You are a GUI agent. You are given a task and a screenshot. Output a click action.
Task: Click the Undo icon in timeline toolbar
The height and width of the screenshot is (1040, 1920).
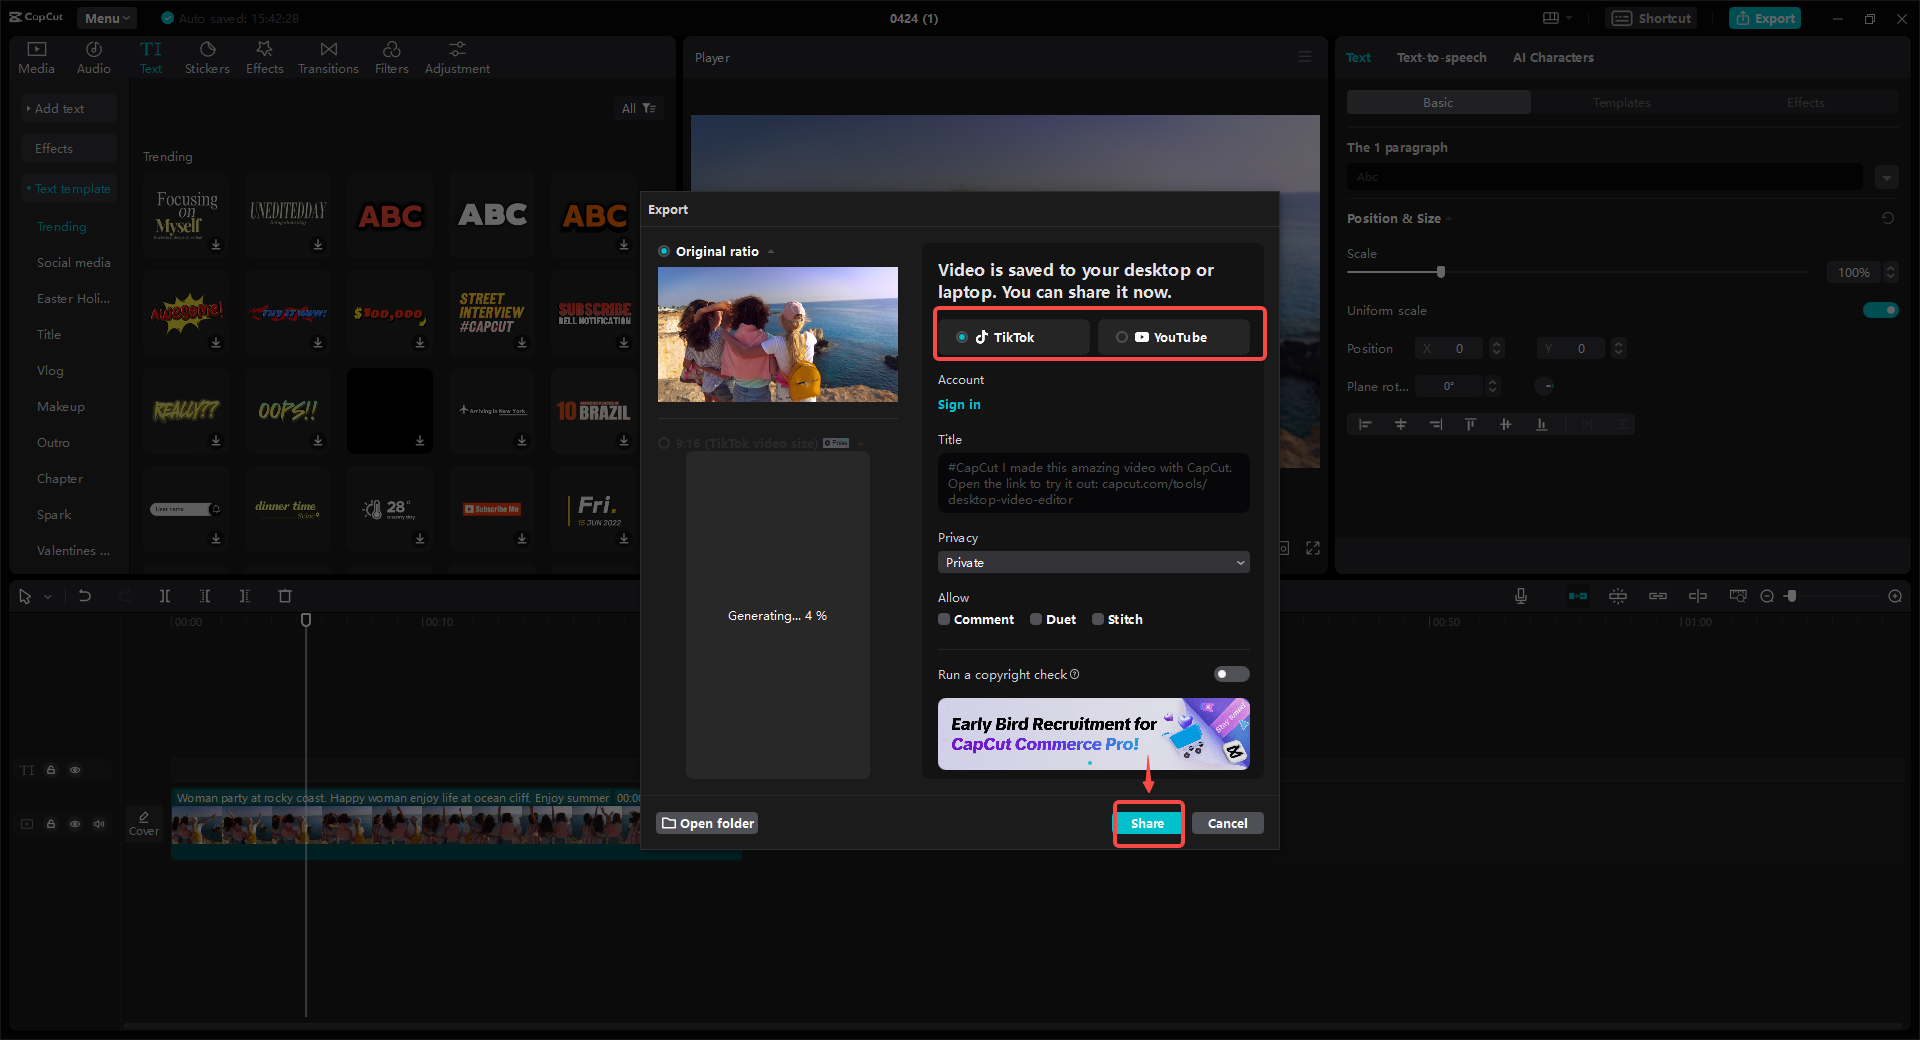pos(85,596)
